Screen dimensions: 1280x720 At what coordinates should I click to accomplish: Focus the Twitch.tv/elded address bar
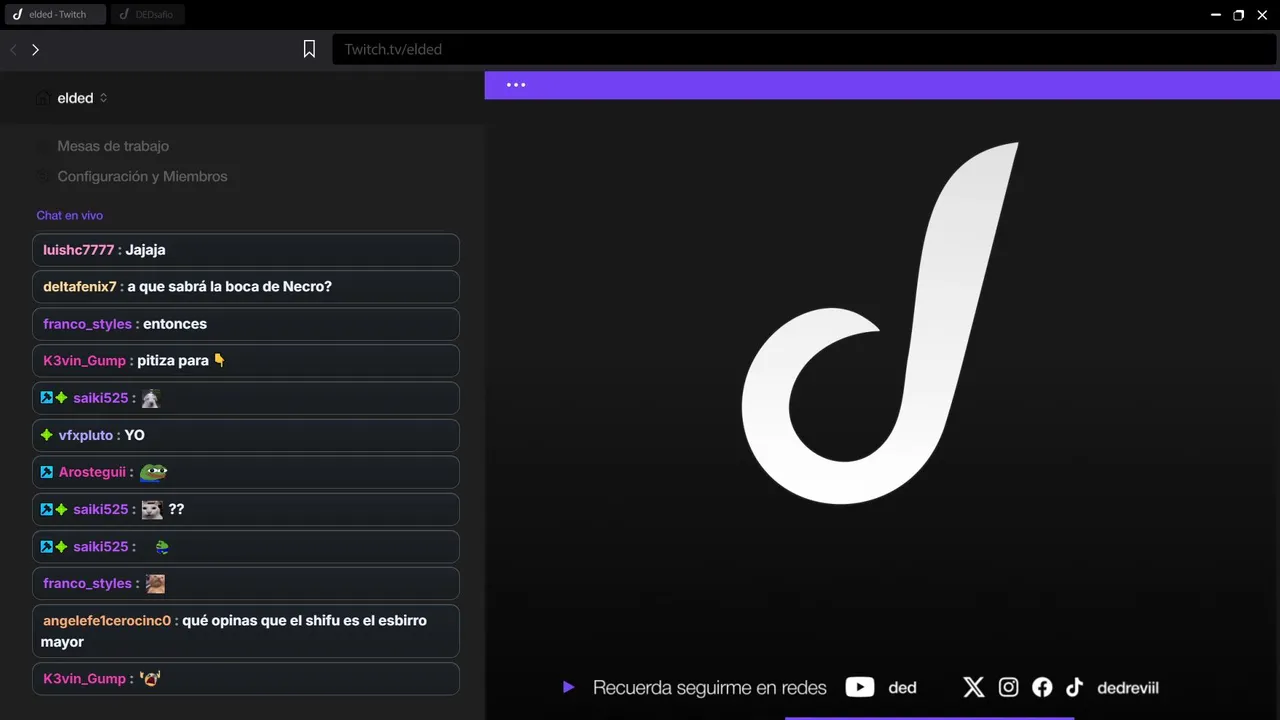pyautogui.click(x=804, y=49)
